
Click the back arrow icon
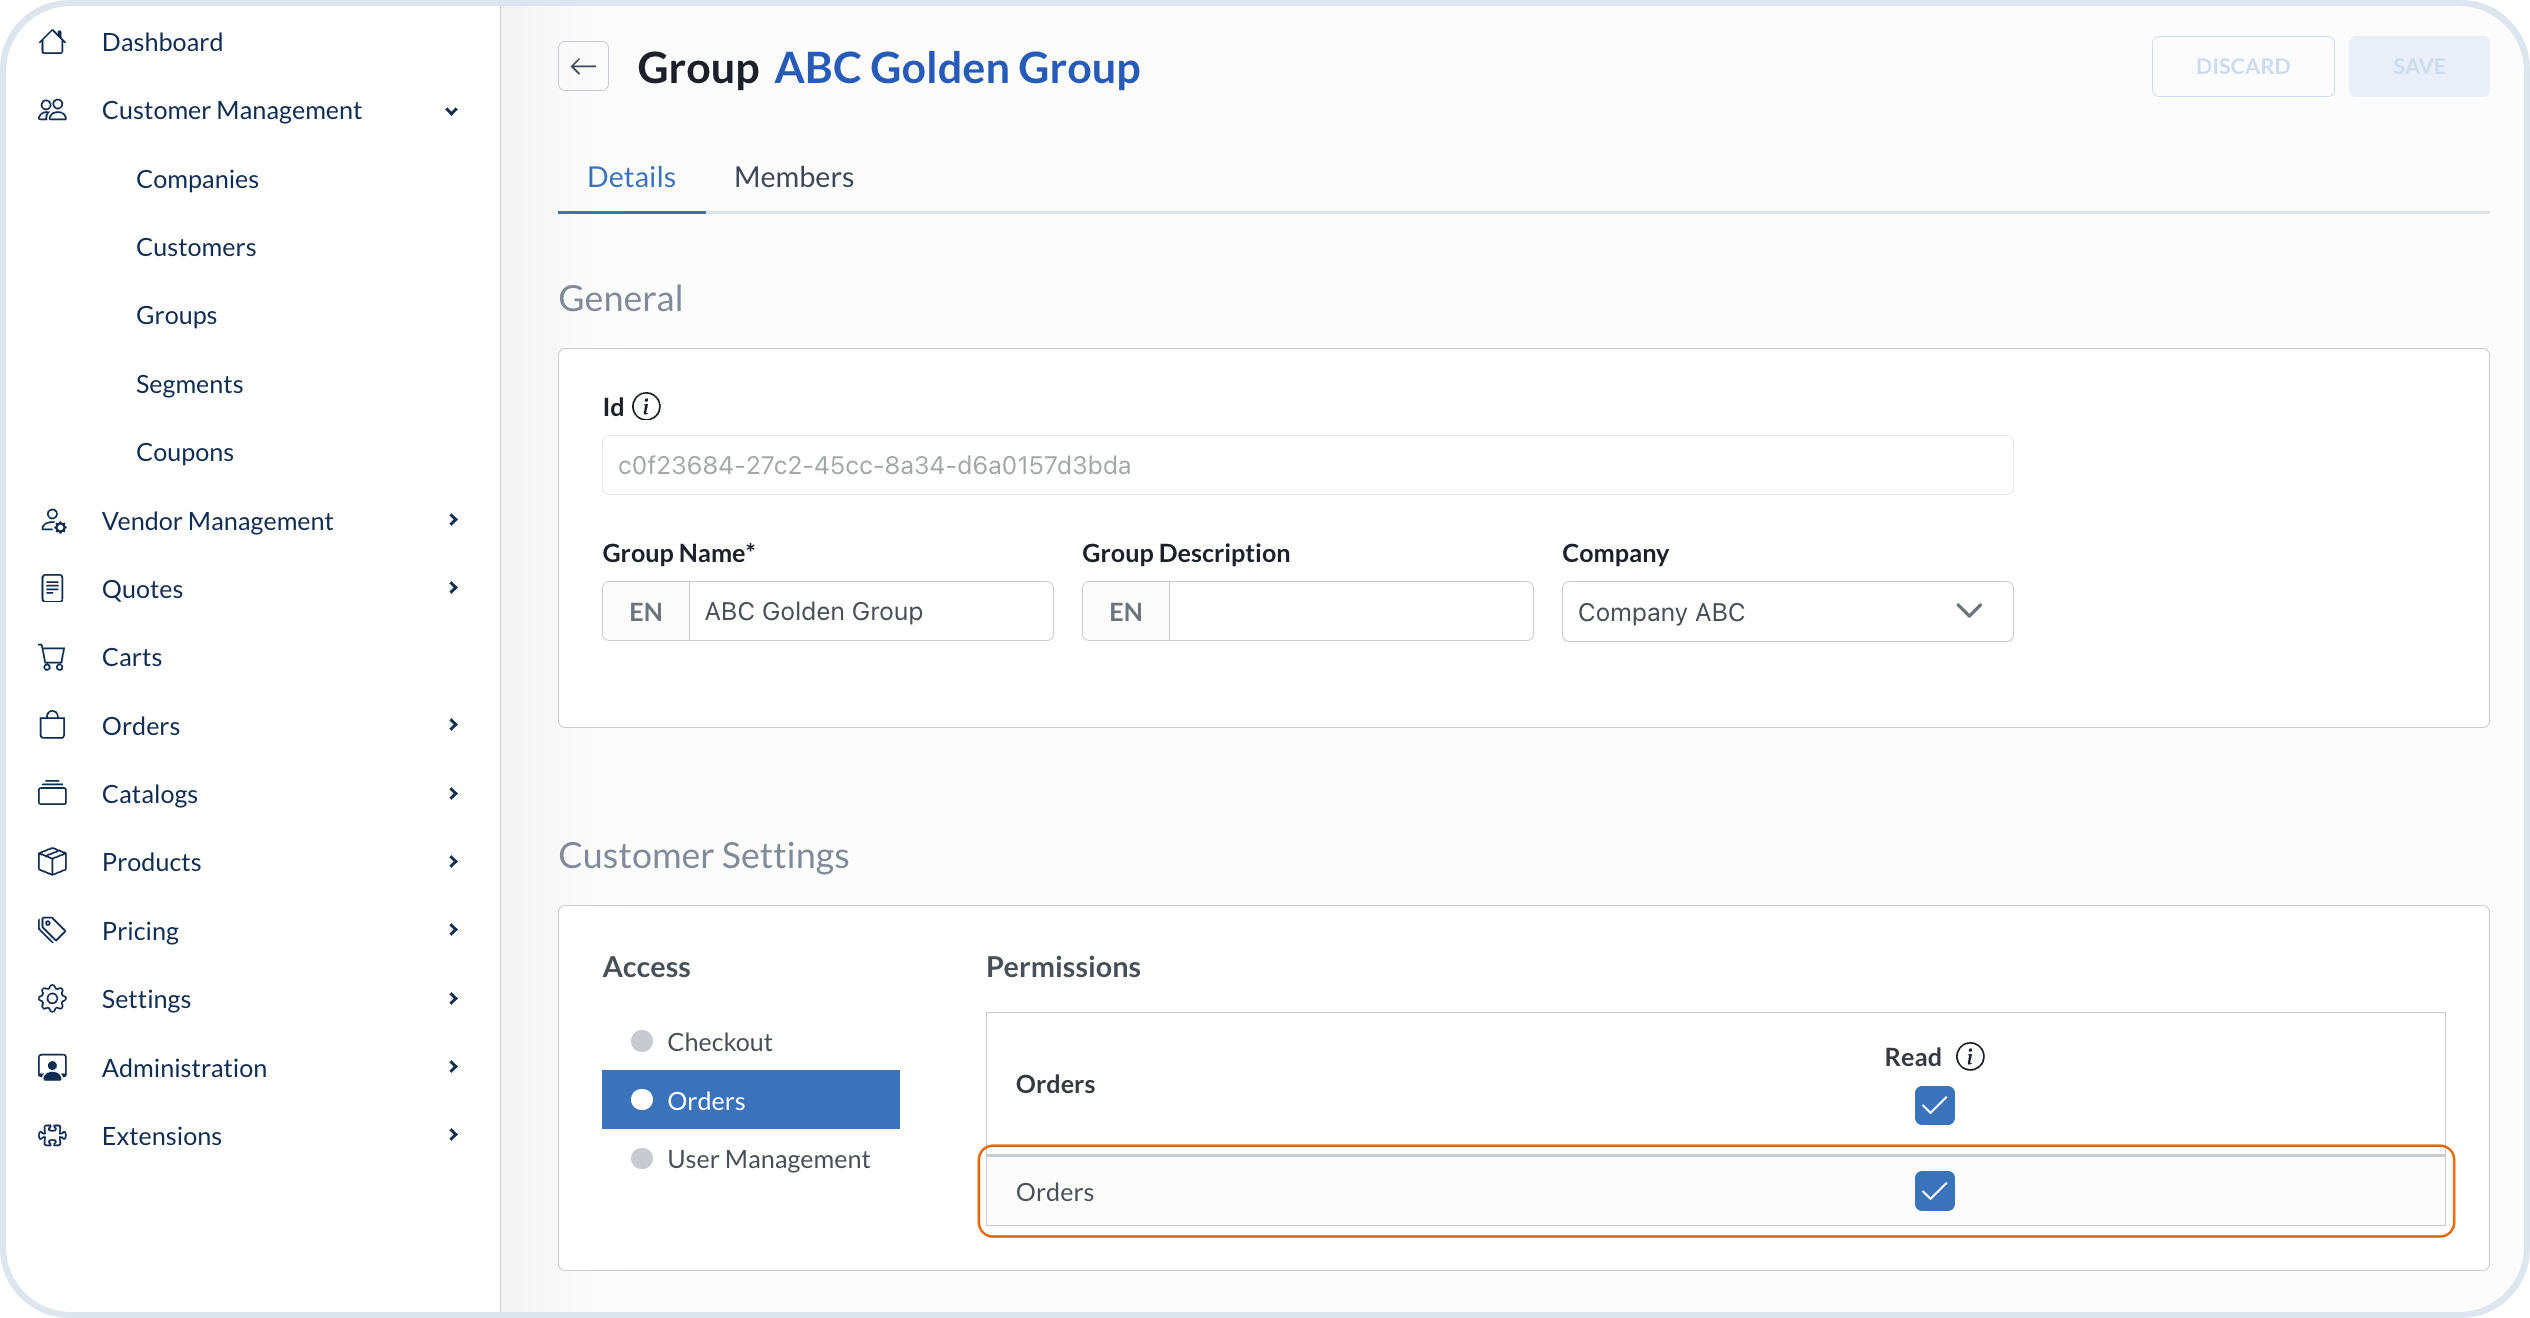coord(583,67)
